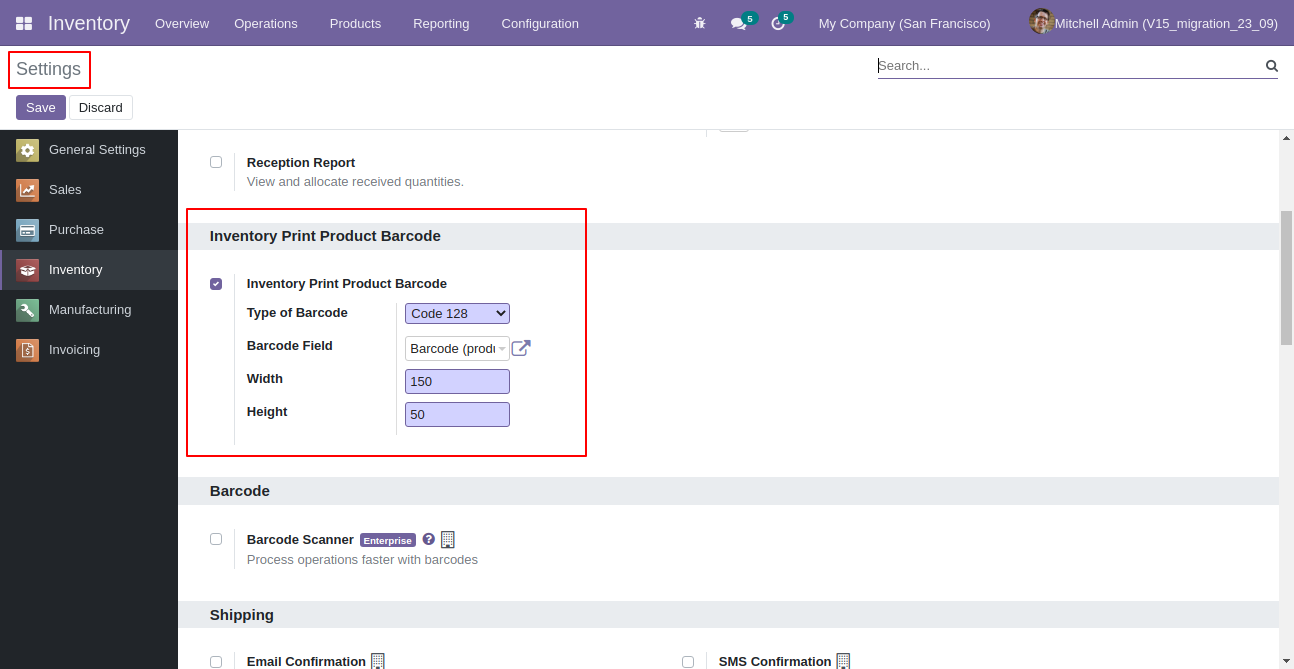
Task: Click 'Process operations faster with barcodes' text
Action: pos(362,560)
